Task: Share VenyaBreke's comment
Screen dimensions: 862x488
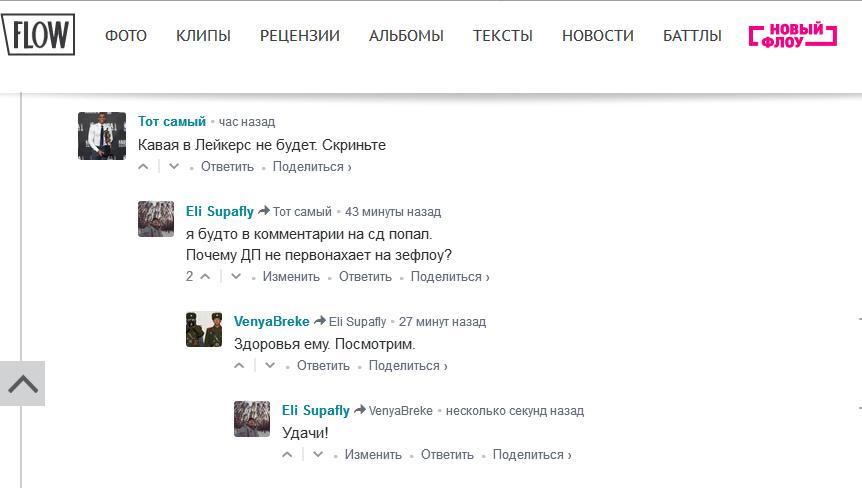Action: pyautogui.click(x=408, y=365)
